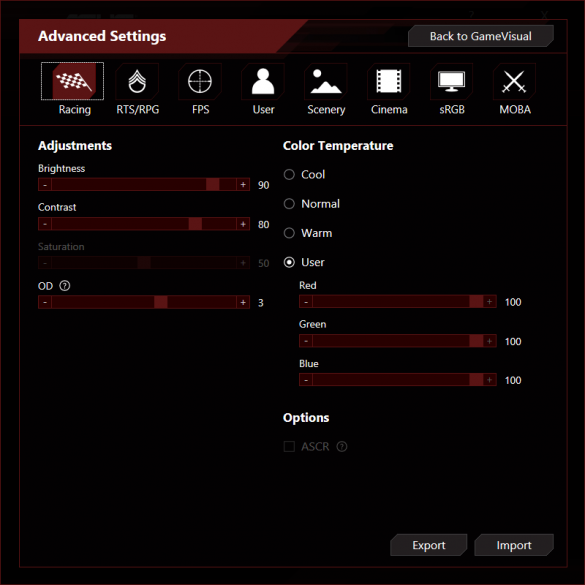Select the Cool color temperature option
The image size is (585, 585).
[x=289, y=175]
